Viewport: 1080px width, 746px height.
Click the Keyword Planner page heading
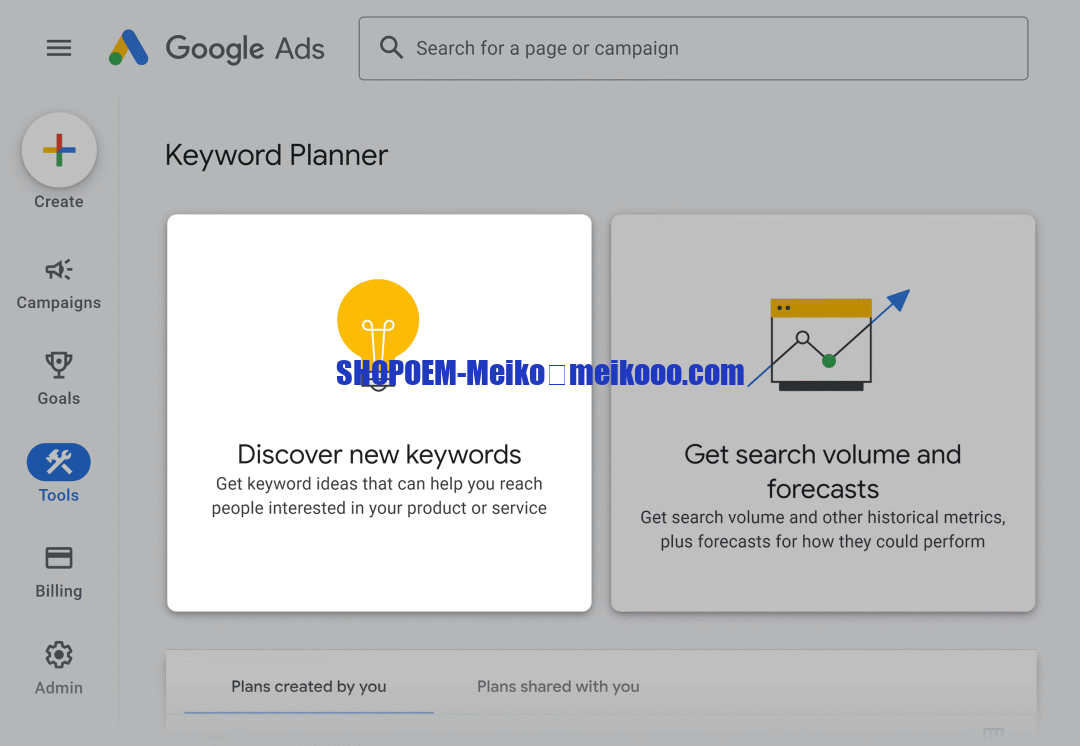pyautogui.click(x=276, y=156)
